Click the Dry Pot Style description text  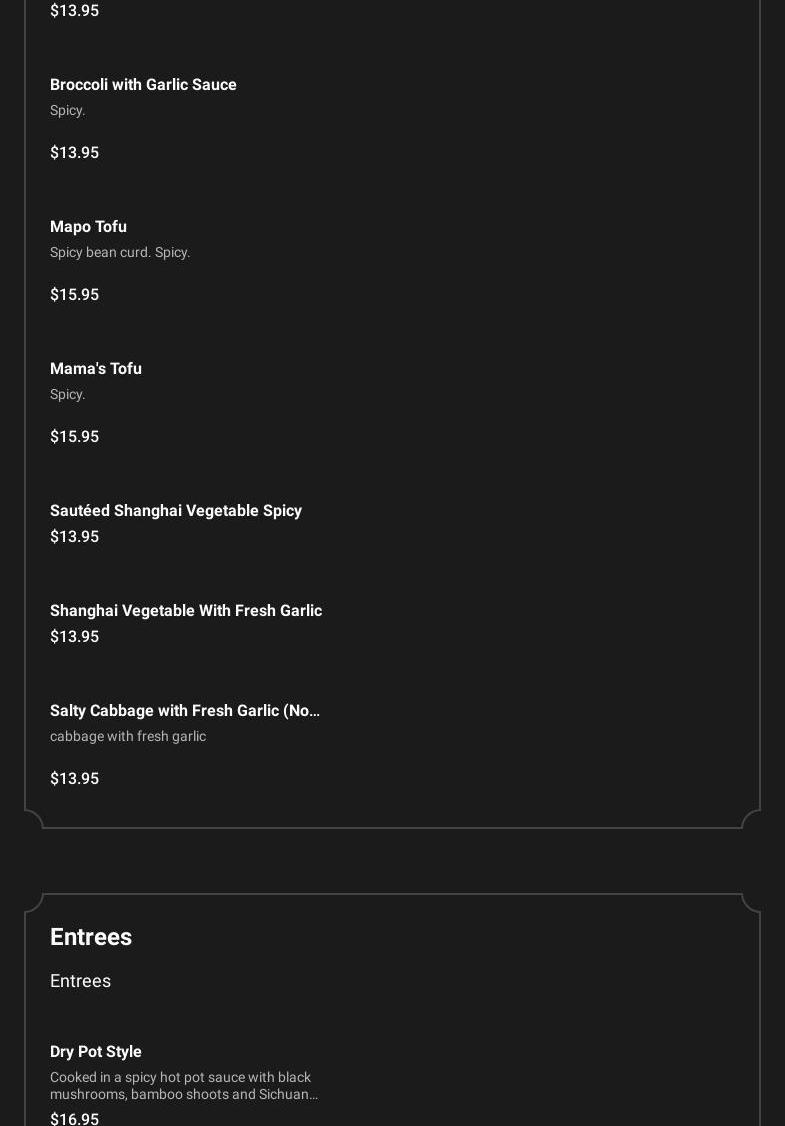click(184, 1086)
